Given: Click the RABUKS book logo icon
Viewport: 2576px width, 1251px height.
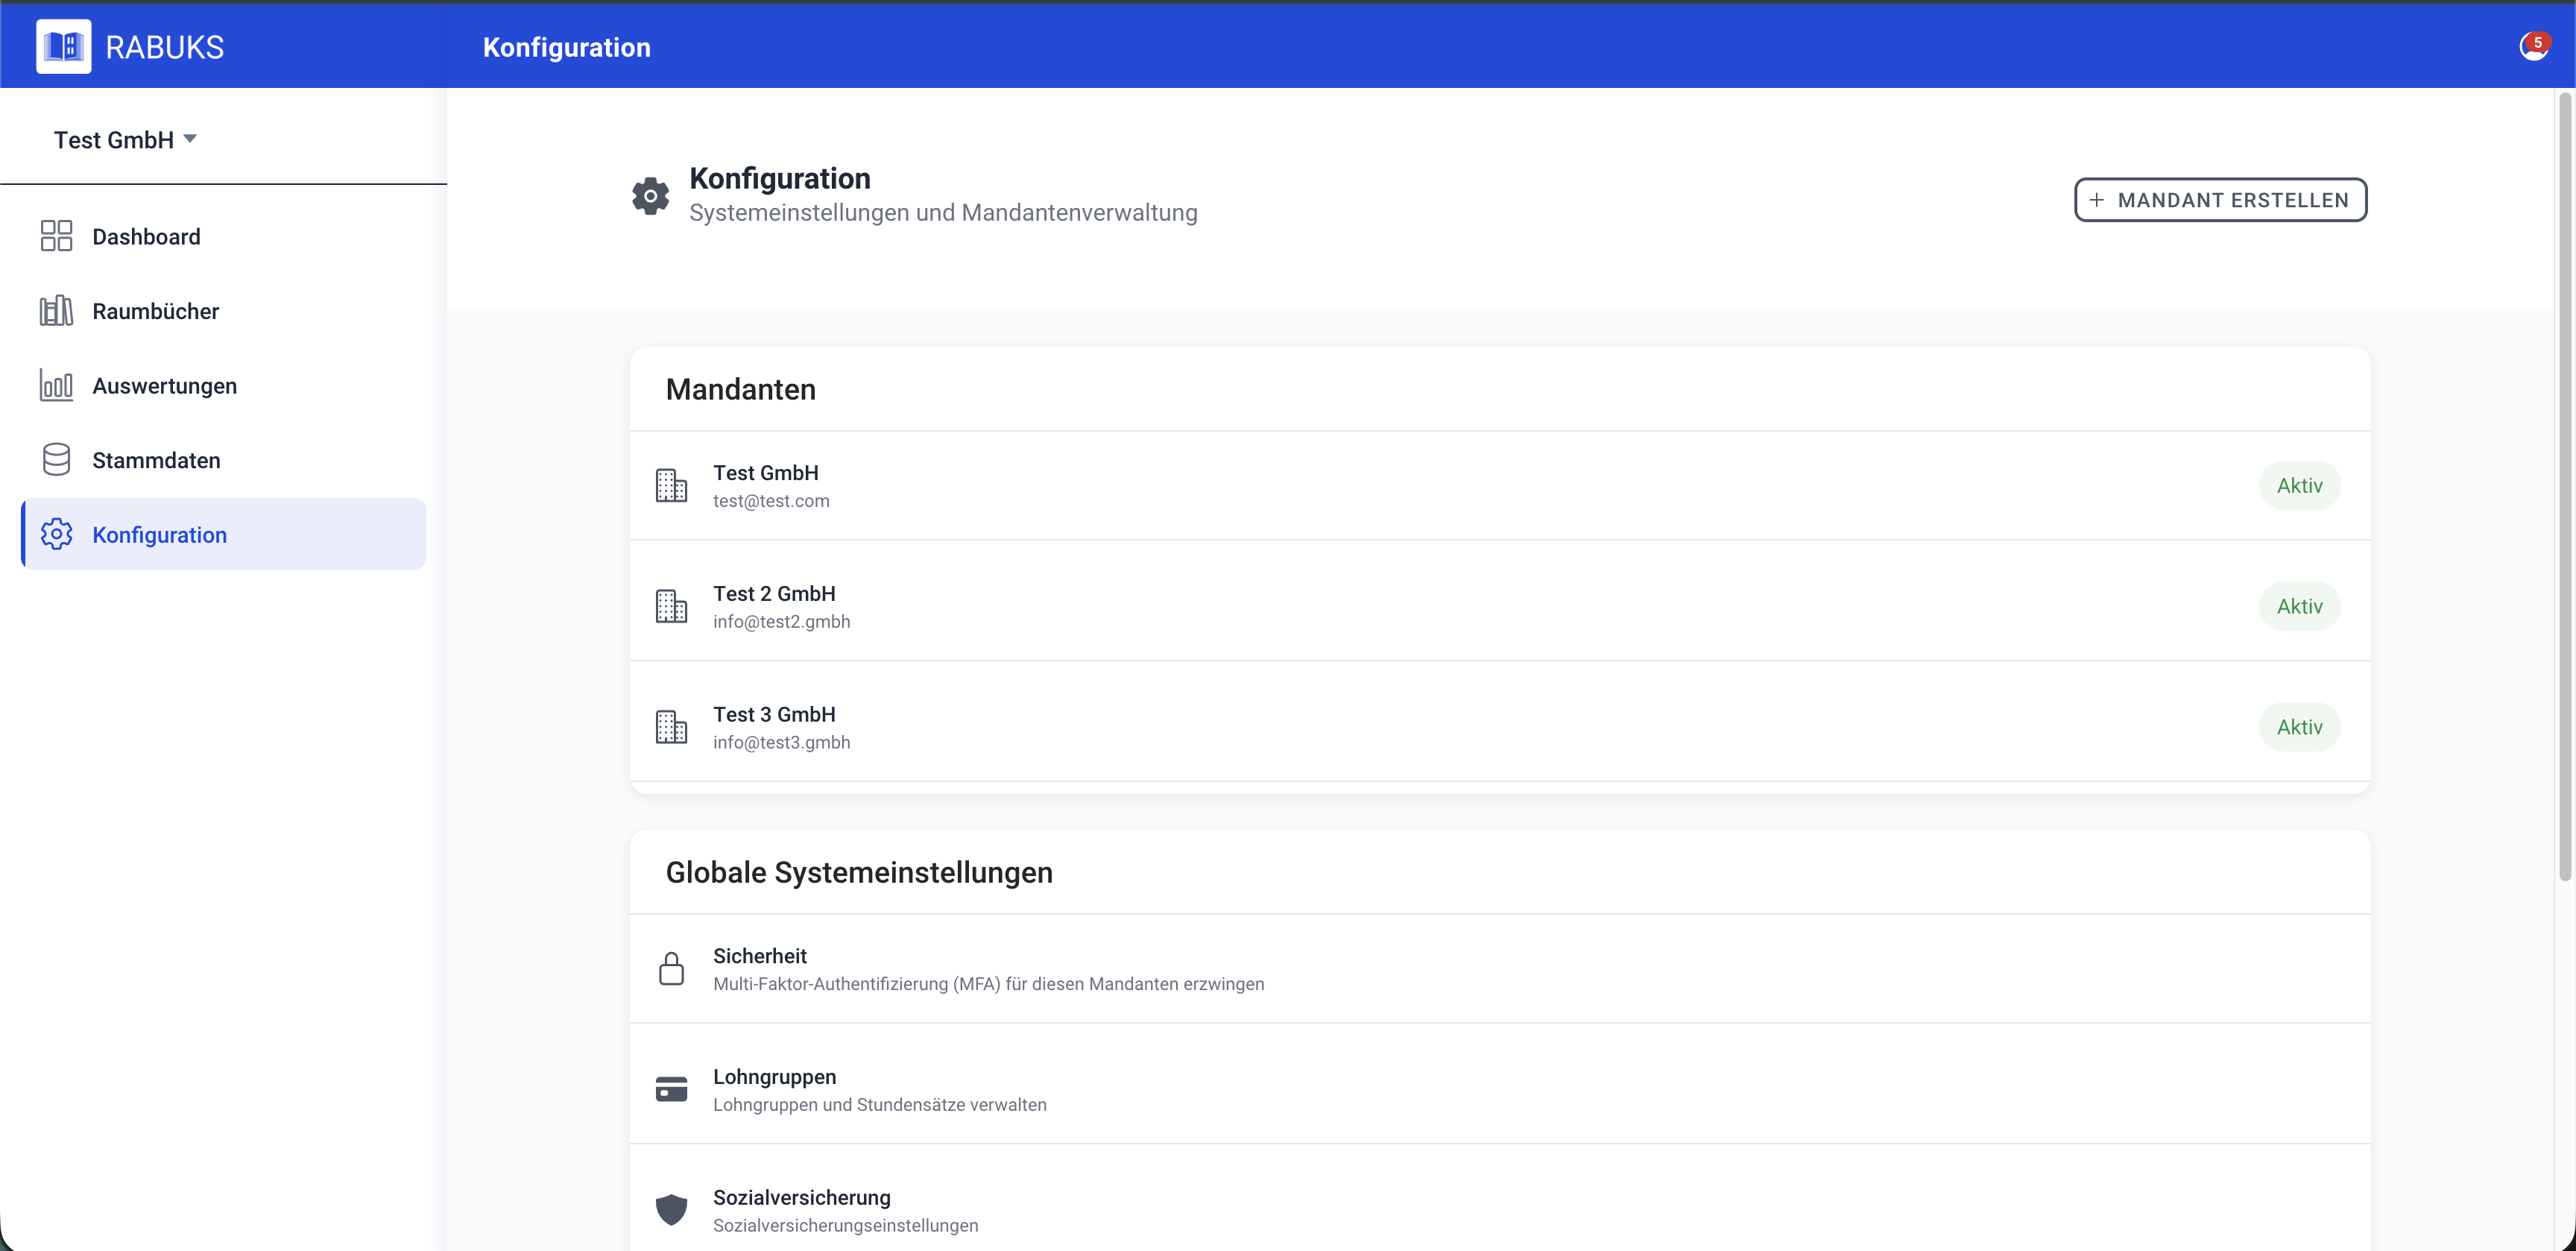Looking at the screenshot, I should point(64,46).
